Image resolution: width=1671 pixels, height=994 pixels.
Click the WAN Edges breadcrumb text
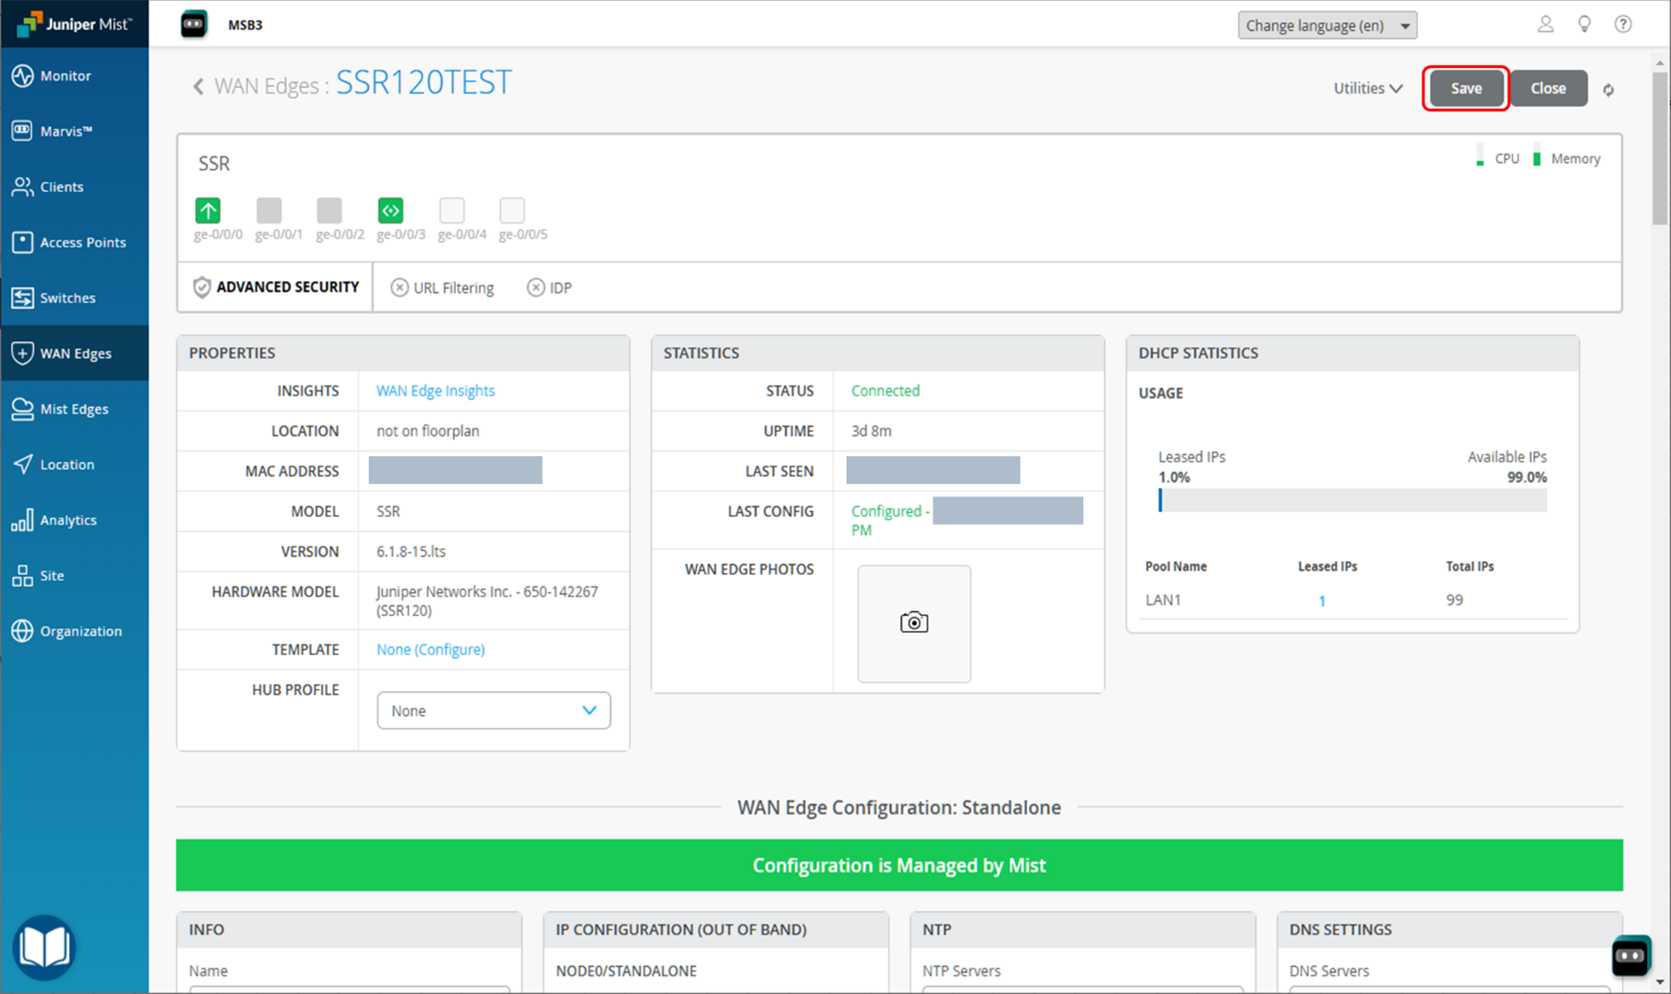pos(266,86)
